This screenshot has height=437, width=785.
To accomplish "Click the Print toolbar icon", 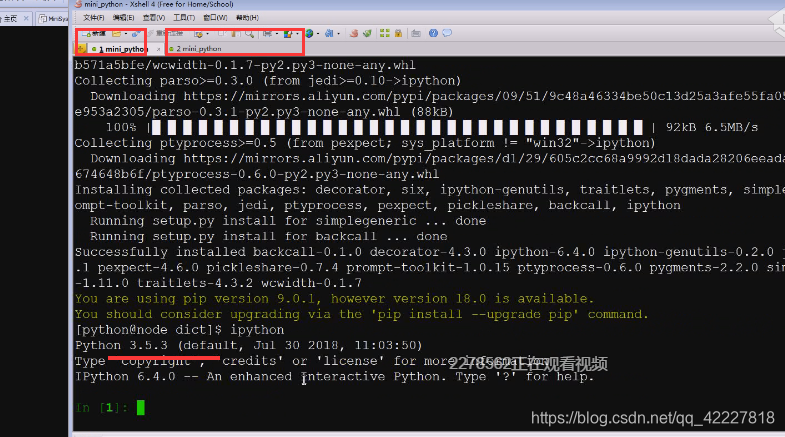I will pos(268,34).
